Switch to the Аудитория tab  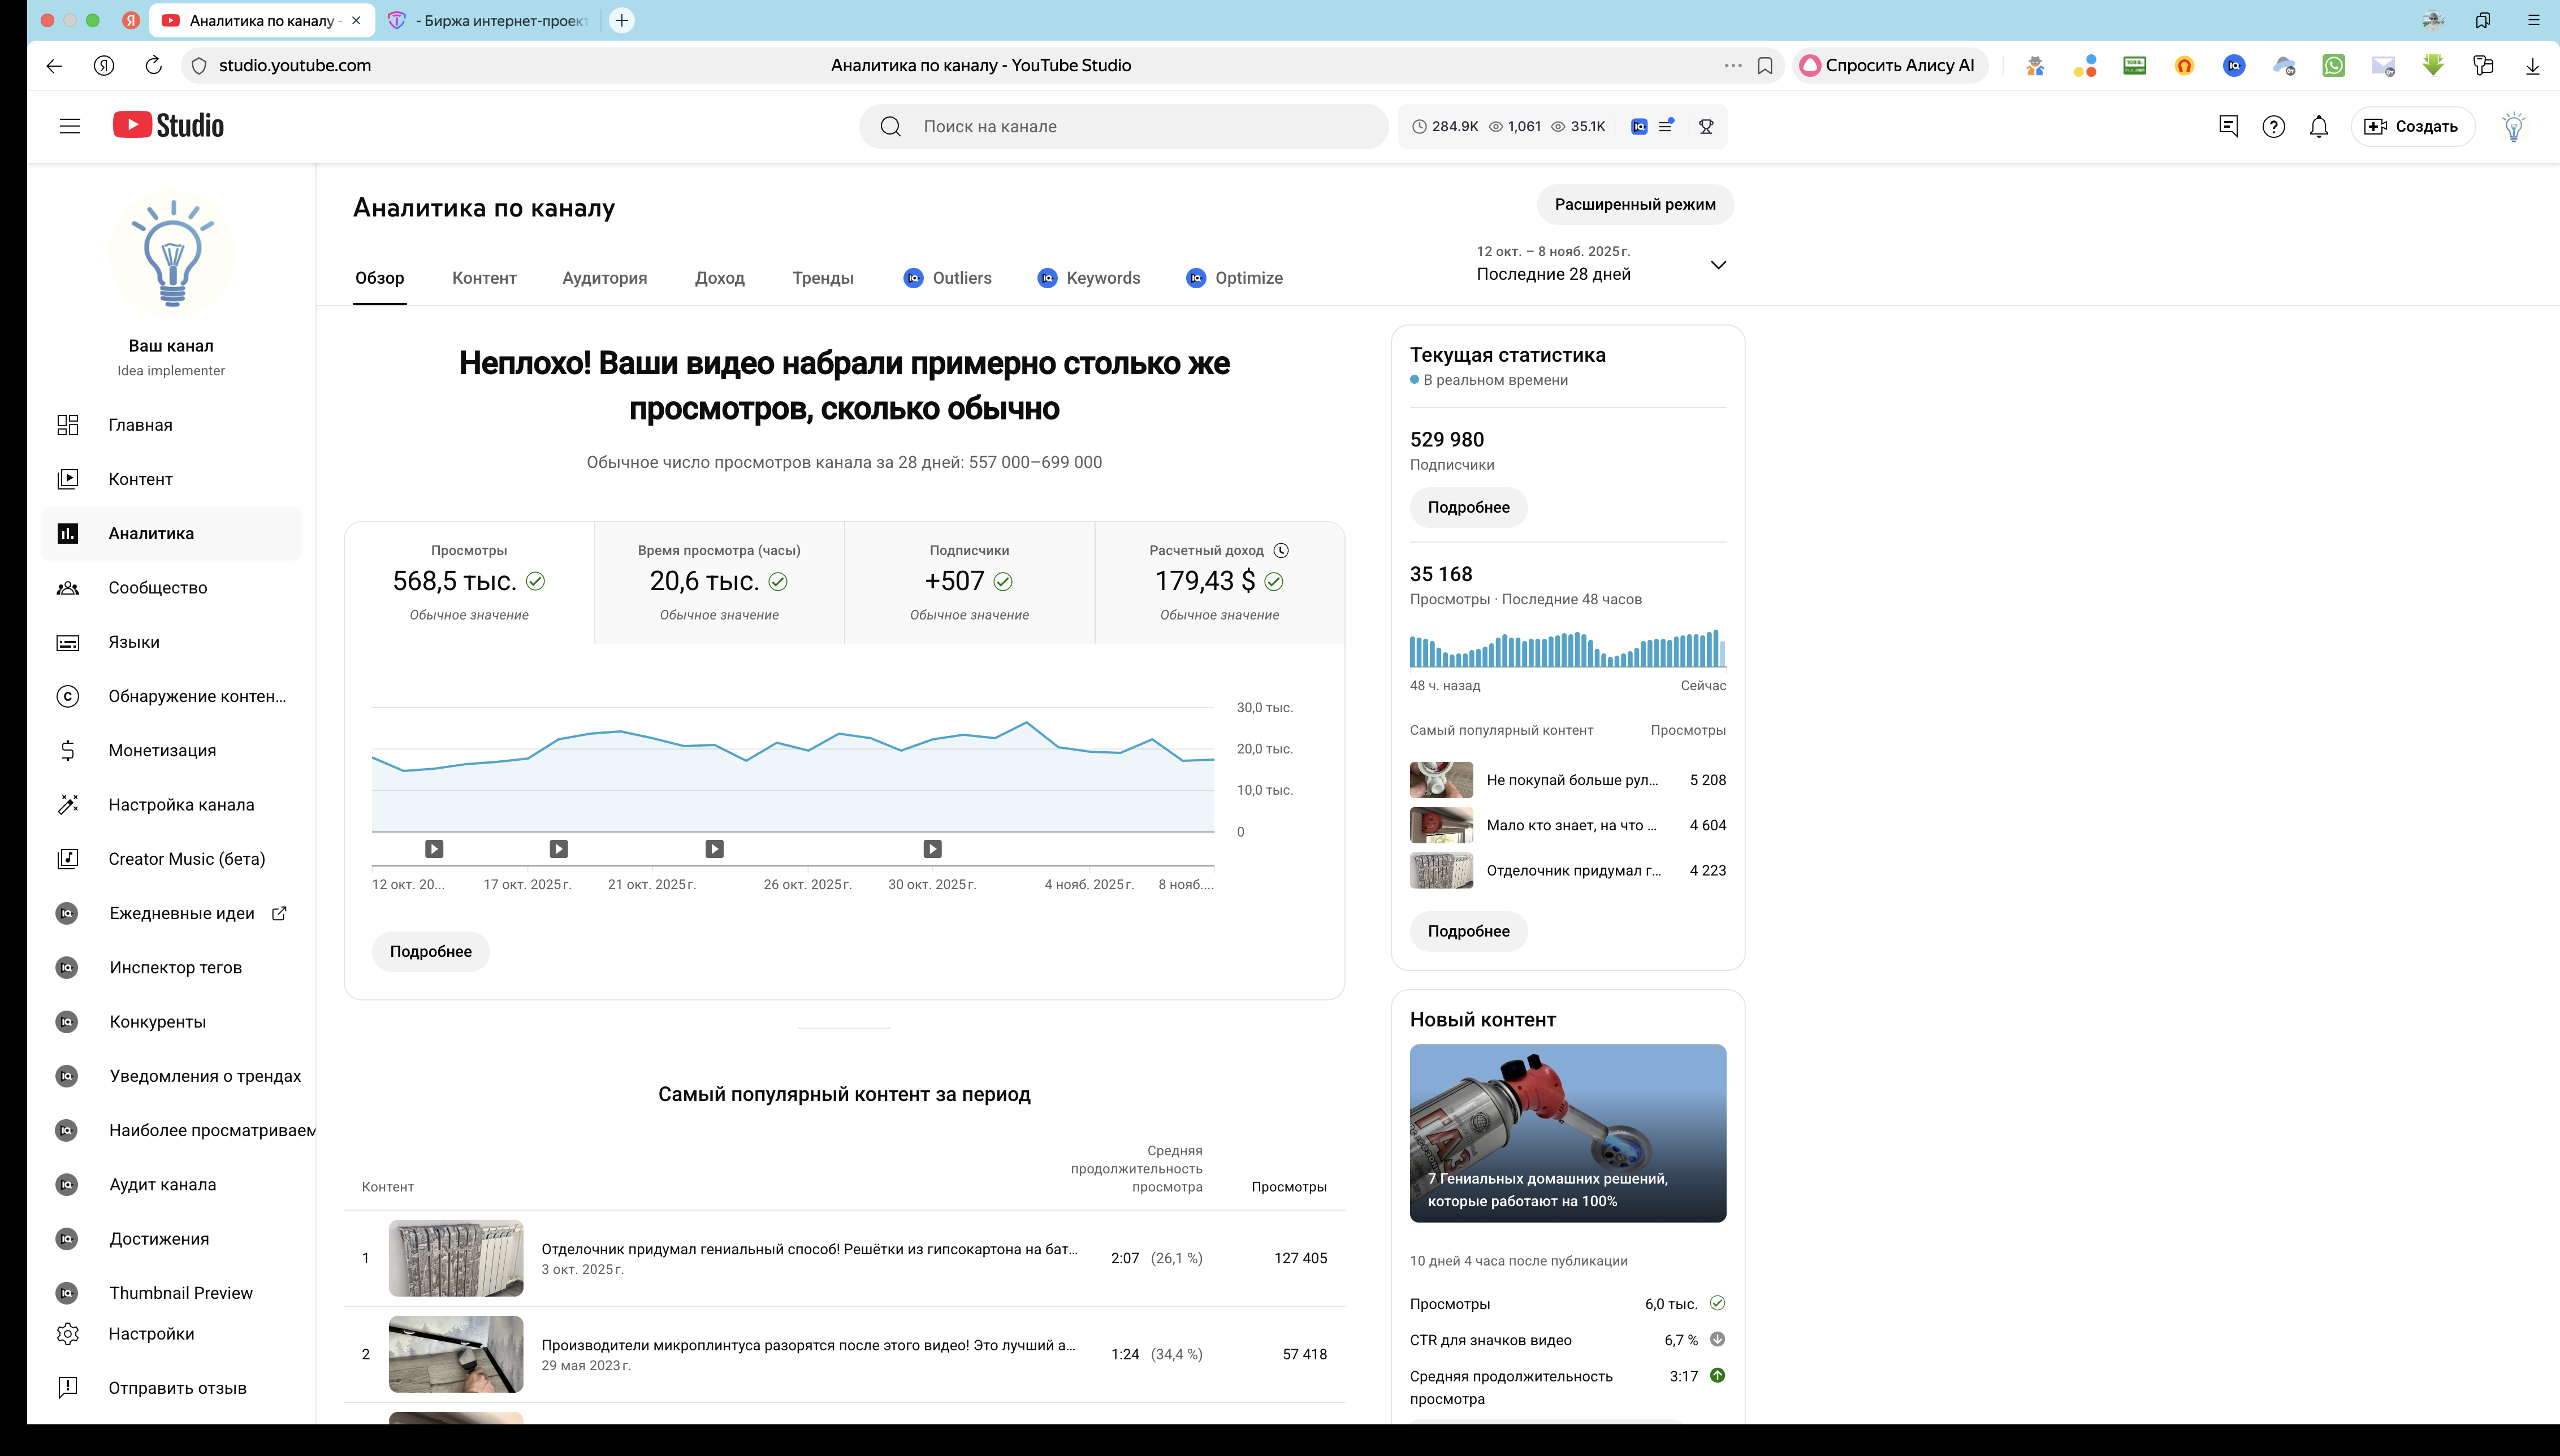pos(604,278)
